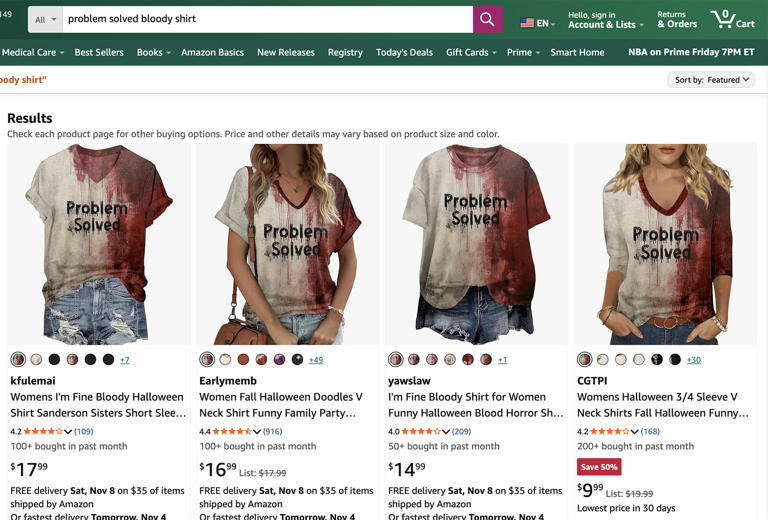
Task: Open the Returns & Orders link
Action: [677, 20]
